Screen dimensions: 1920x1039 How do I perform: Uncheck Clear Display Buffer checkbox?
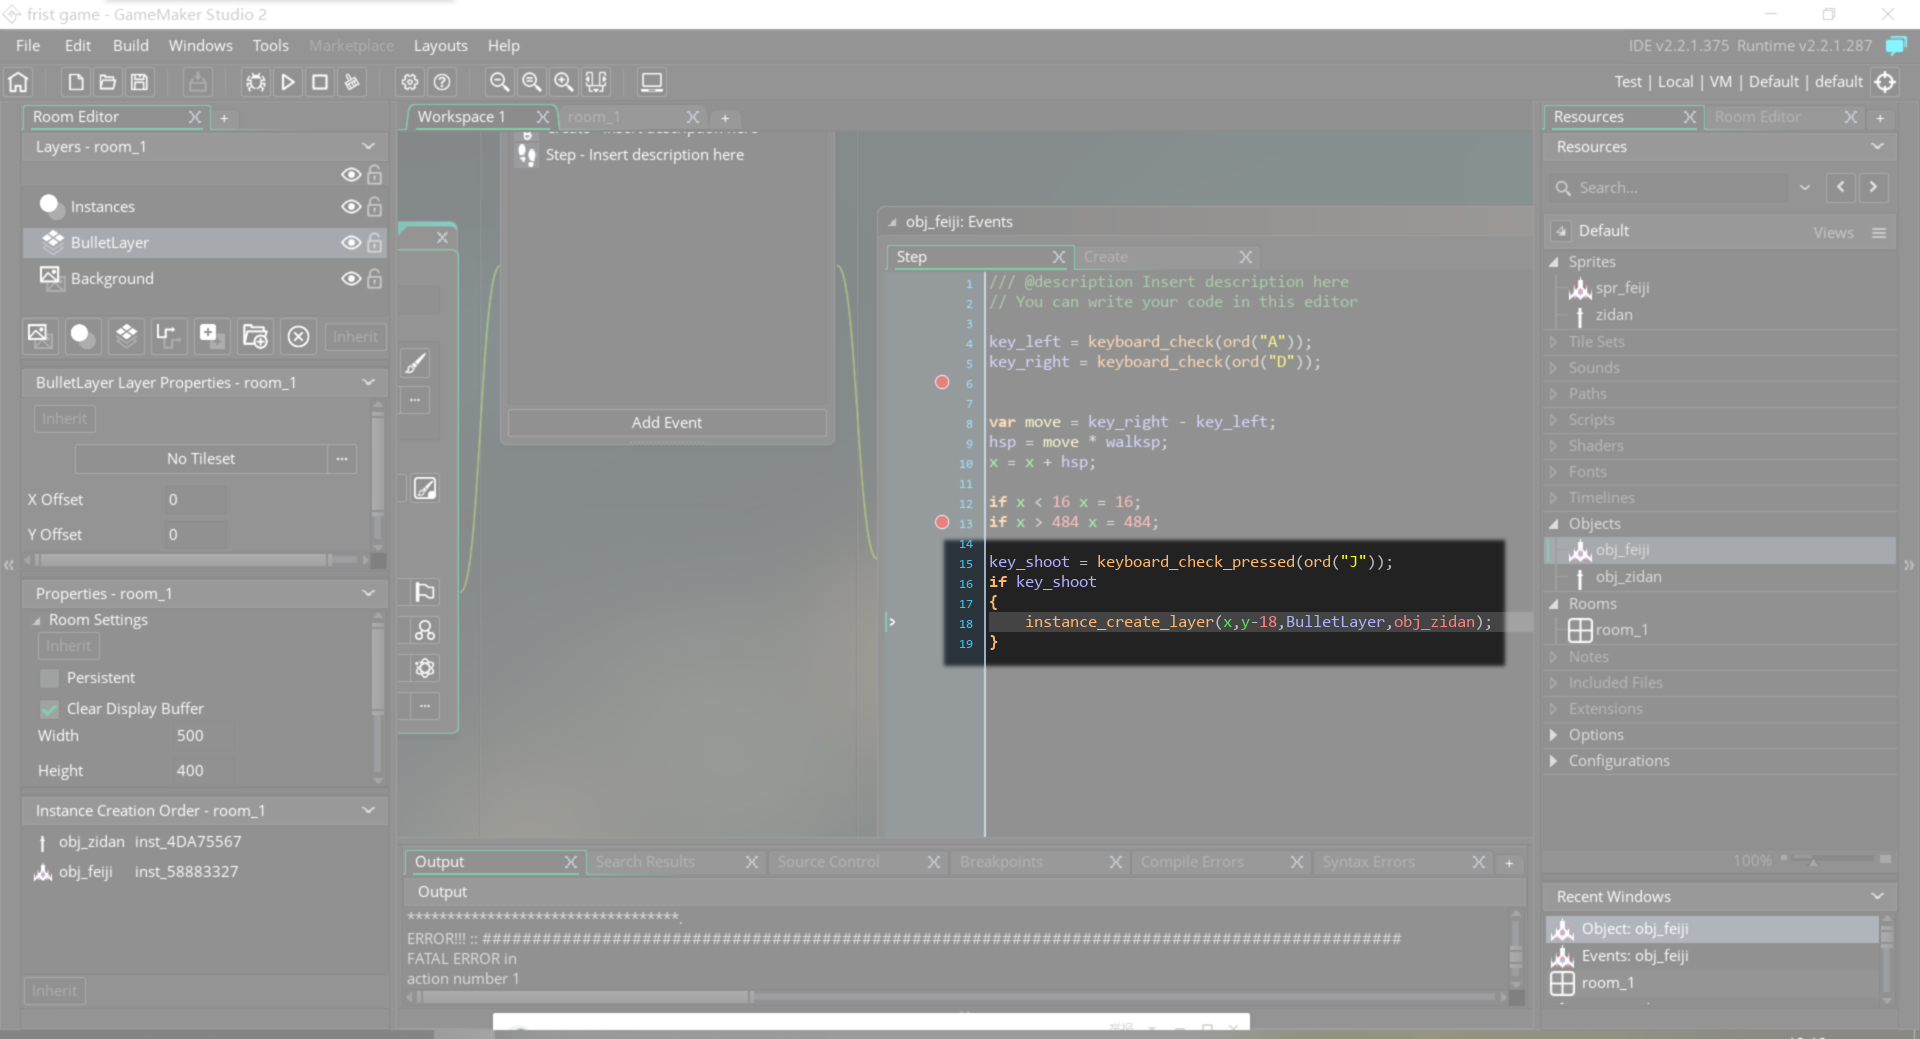(49, 710)
